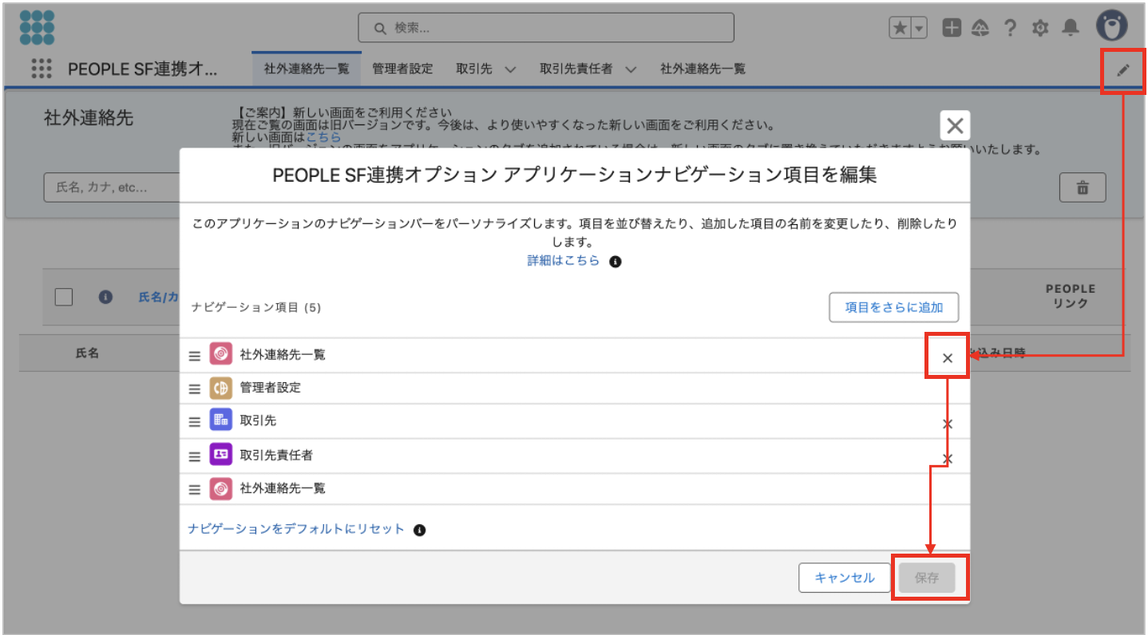1148x635 pixels.
Task: Click the 詳細はこちら link
Action: pyautogui.click(x=563, y=261)
